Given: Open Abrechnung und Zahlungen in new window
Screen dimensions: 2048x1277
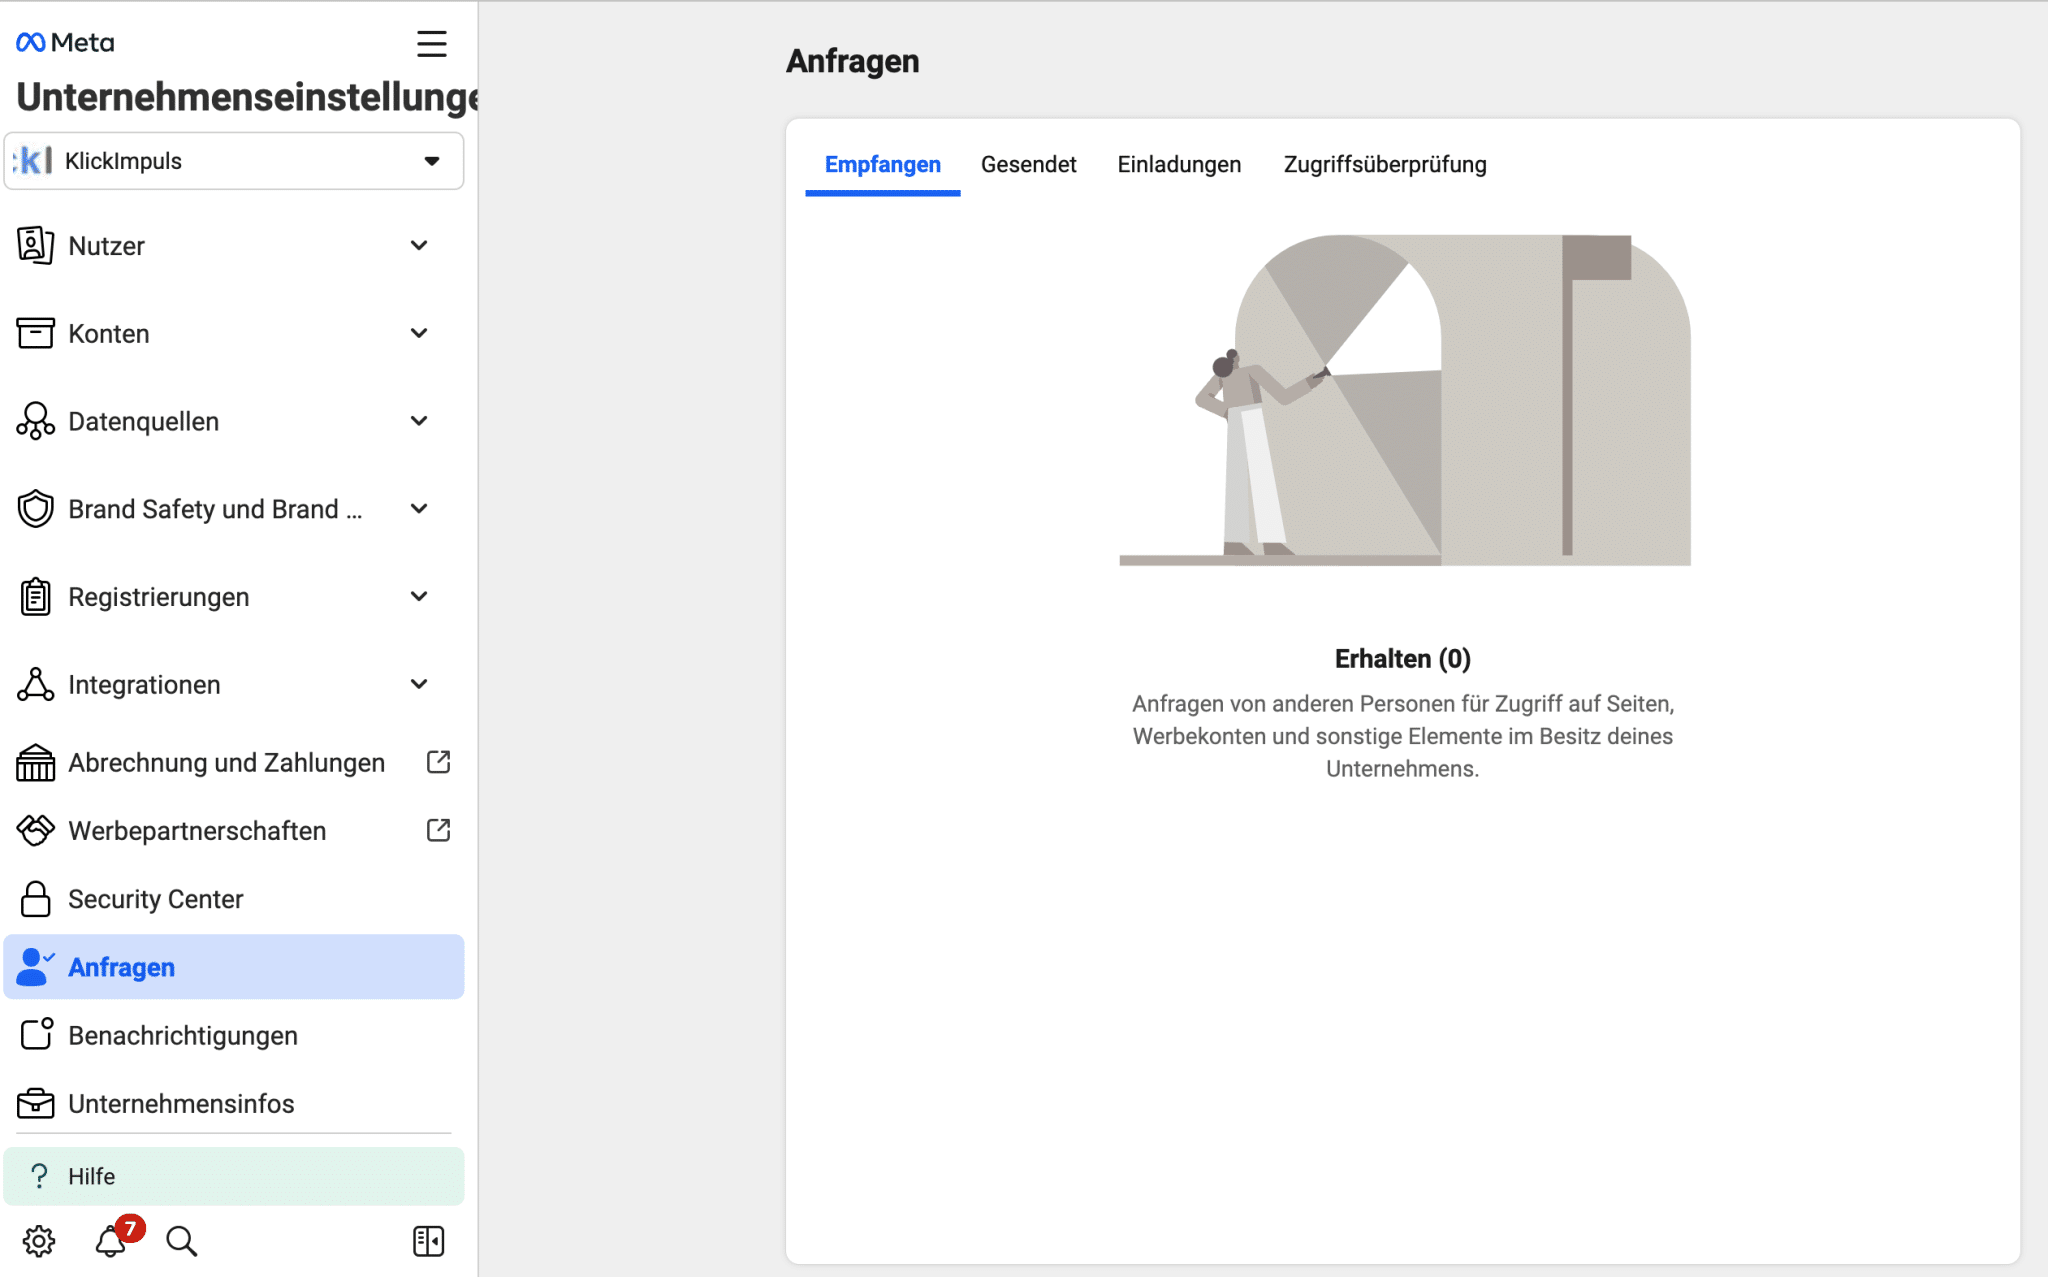Looking at the screenshot, I should click(x=438, y=761).
